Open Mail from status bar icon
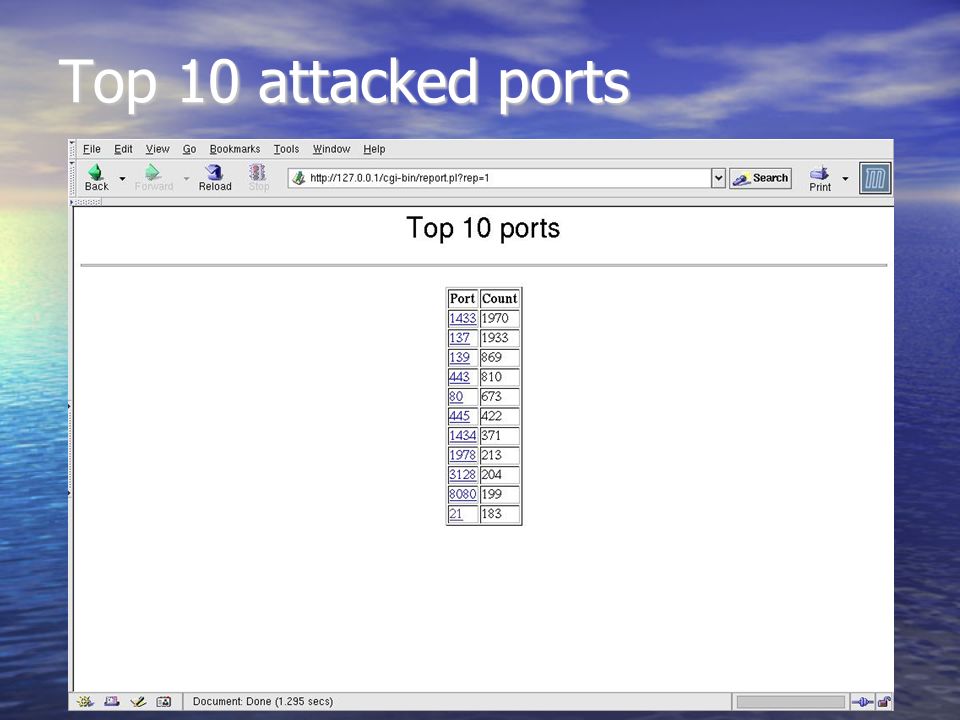The width and height of the screenshot is (960, 720). click(x=111, y=702)
